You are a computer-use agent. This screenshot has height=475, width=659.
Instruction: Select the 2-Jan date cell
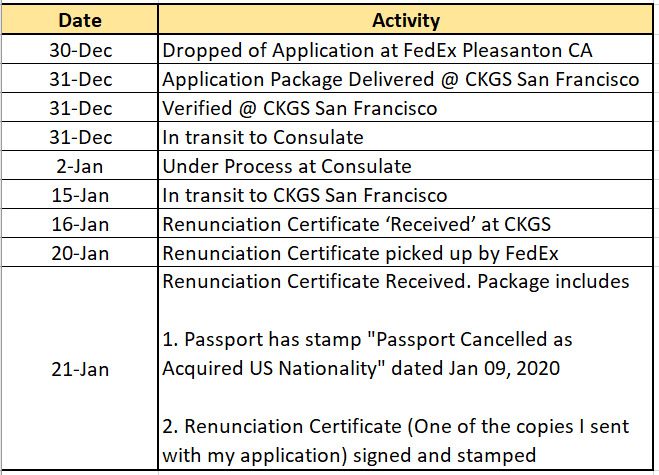point(80,166)
